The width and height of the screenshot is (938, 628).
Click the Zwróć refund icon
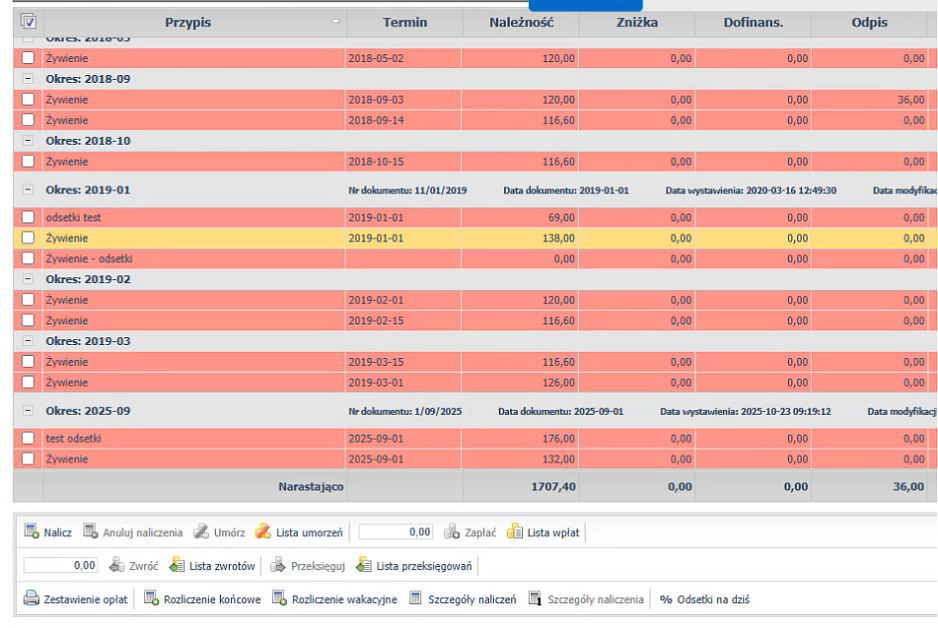pos(117,566)
